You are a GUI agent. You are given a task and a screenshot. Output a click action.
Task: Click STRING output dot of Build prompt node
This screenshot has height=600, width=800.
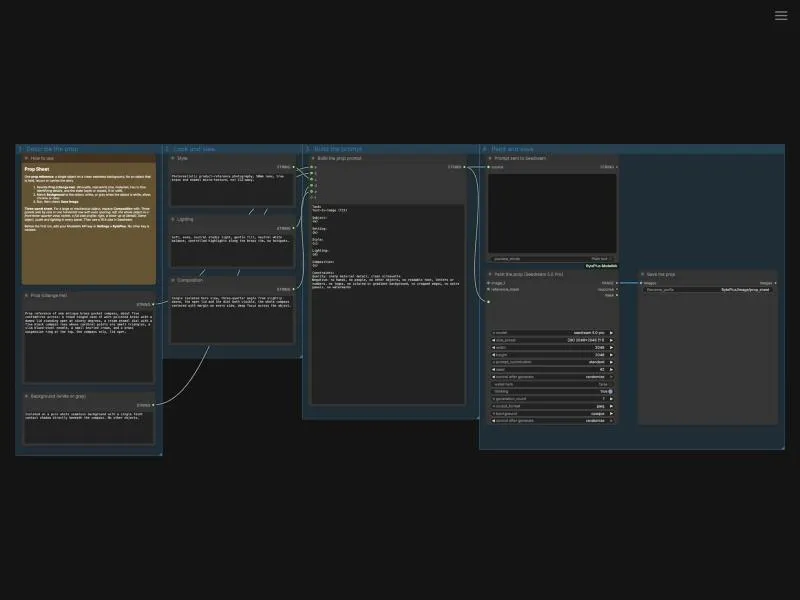(464, 167)
